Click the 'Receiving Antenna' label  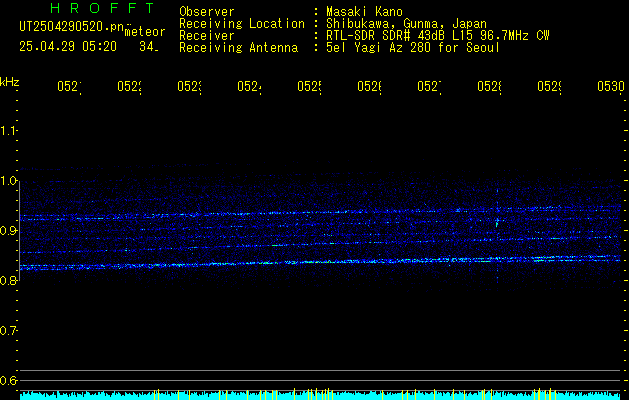coord(239,48)
